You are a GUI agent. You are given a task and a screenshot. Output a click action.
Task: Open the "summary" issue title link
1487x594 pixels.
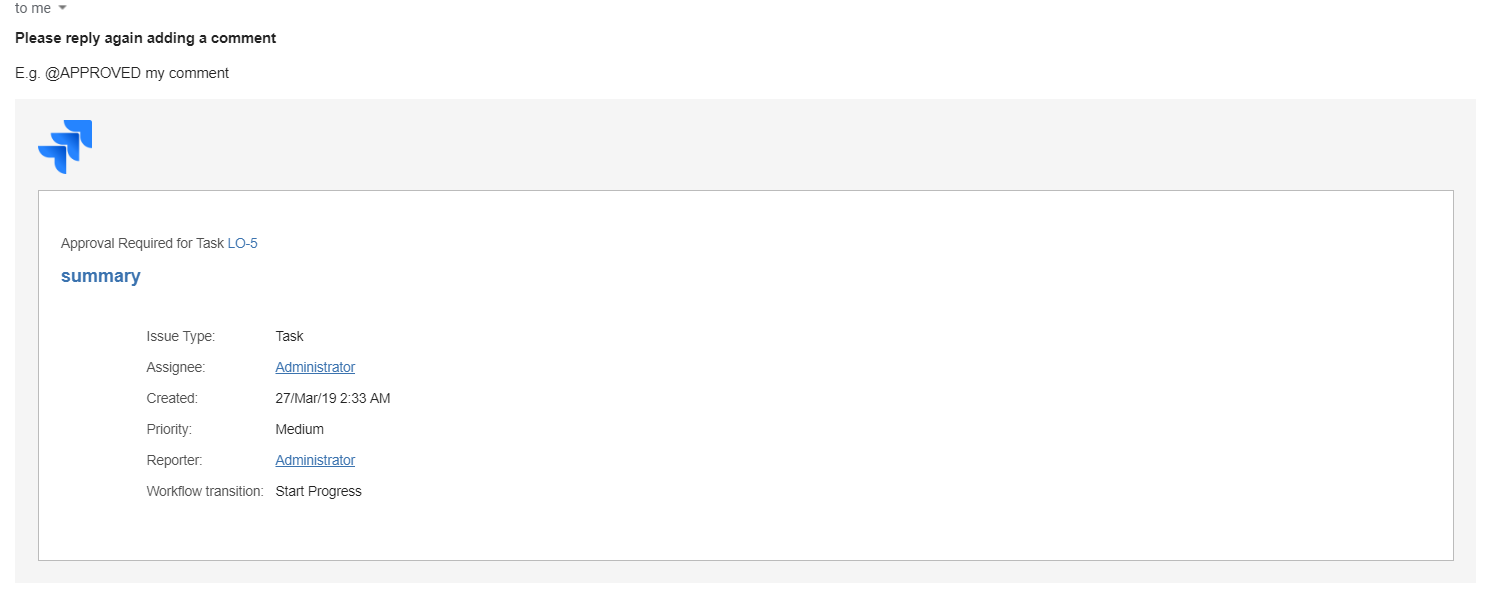tap(100, 276)
